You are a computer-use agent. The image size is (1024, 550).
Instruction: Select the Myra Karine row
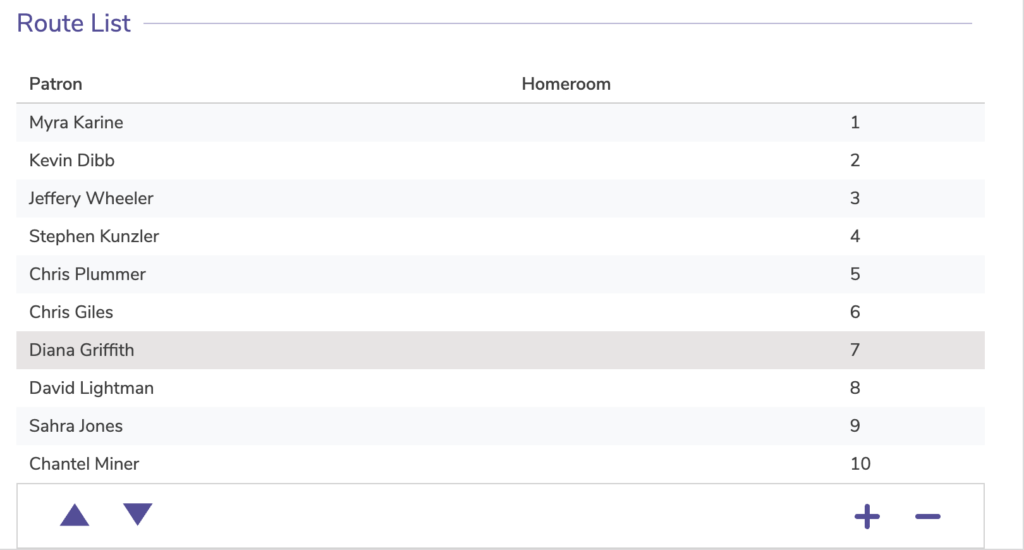(x=76, y=123)
